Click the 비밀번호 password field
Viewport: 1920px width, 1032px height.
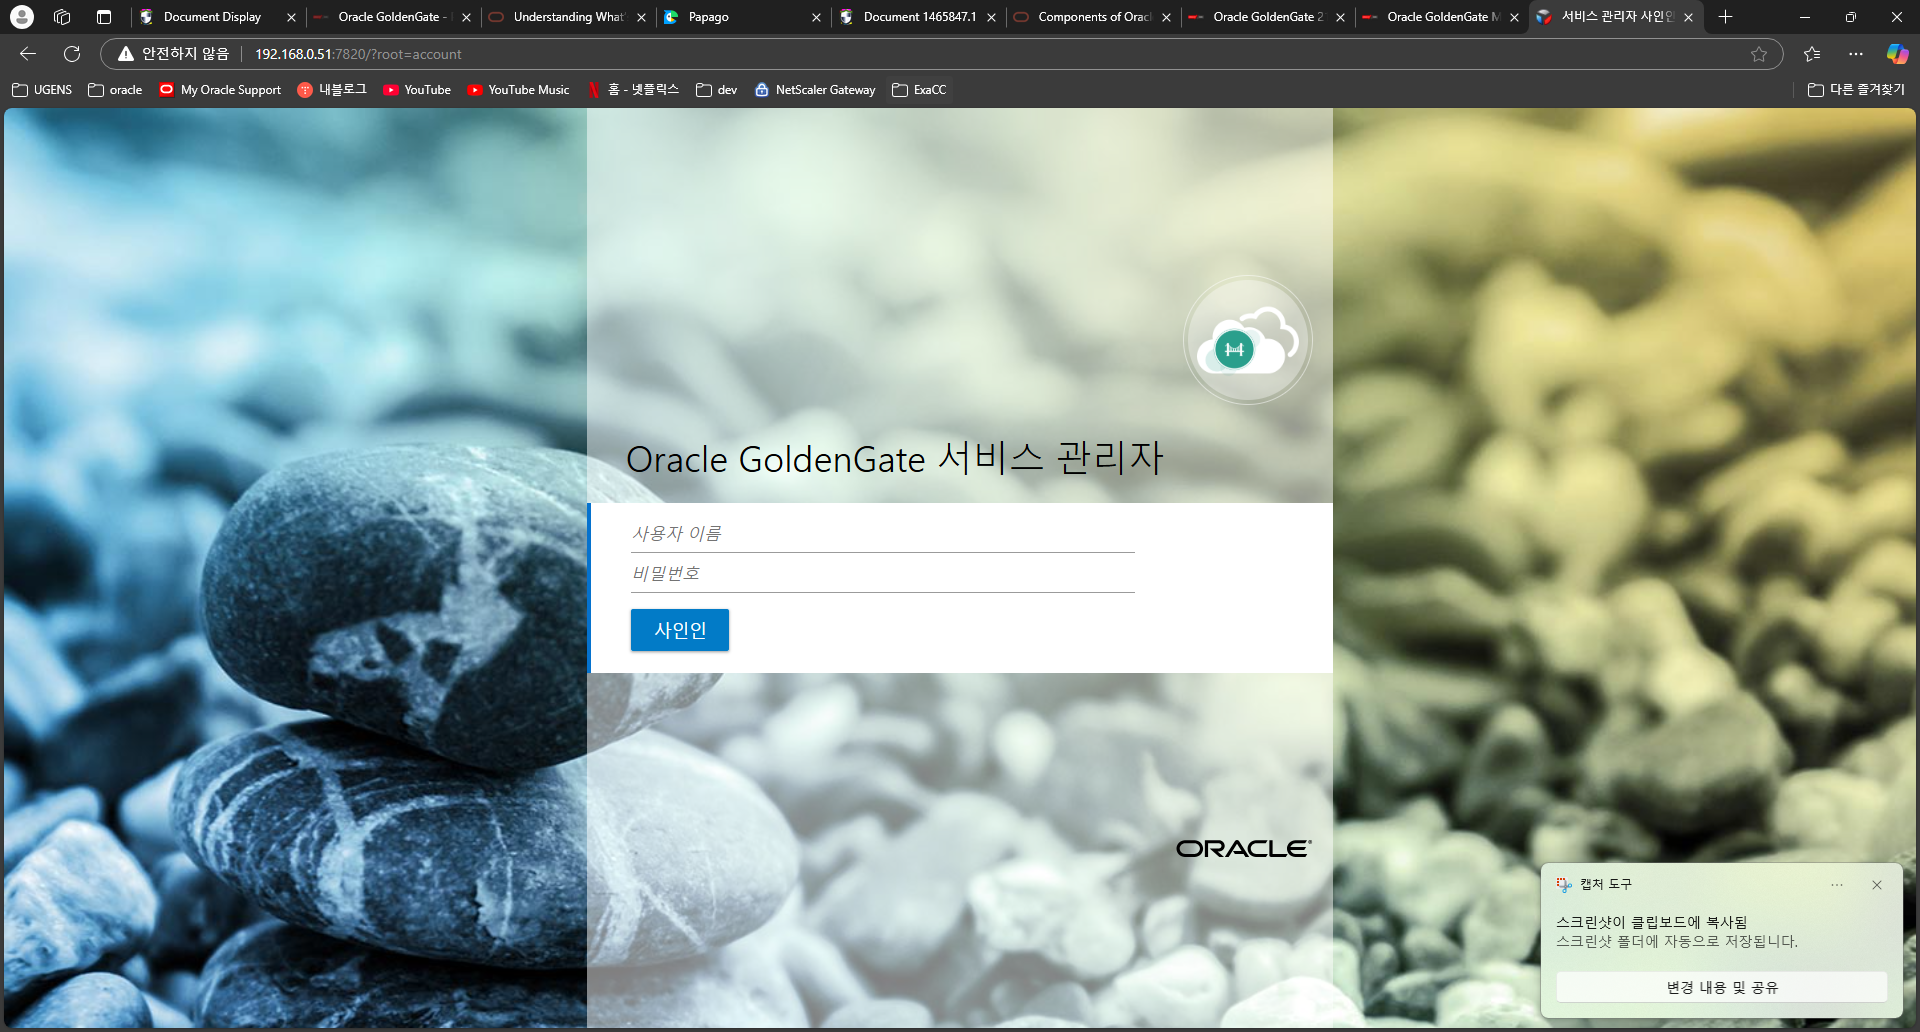point(882,574)
